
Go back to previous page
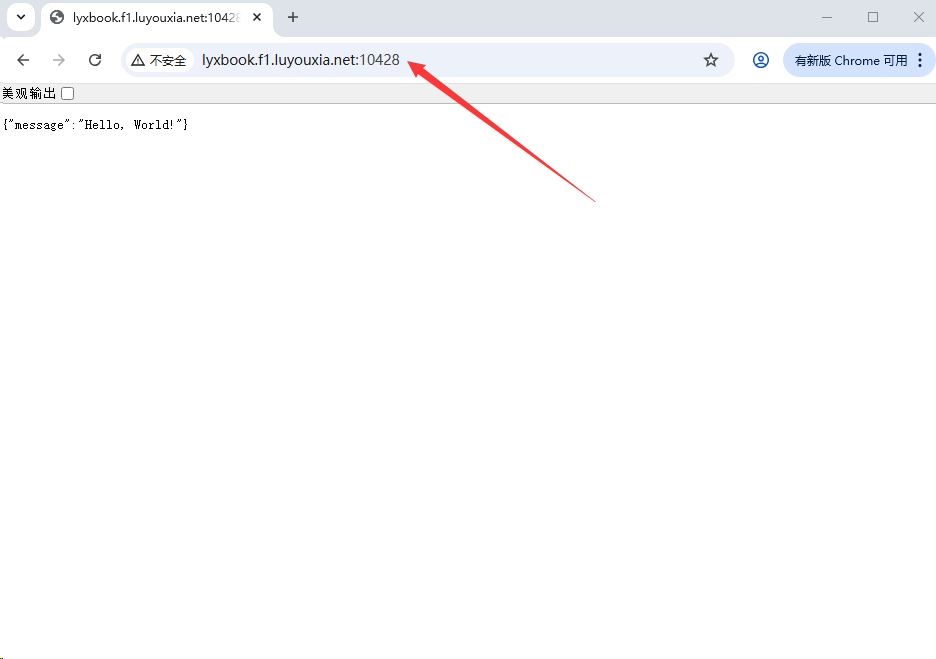(x=23, y=60)
